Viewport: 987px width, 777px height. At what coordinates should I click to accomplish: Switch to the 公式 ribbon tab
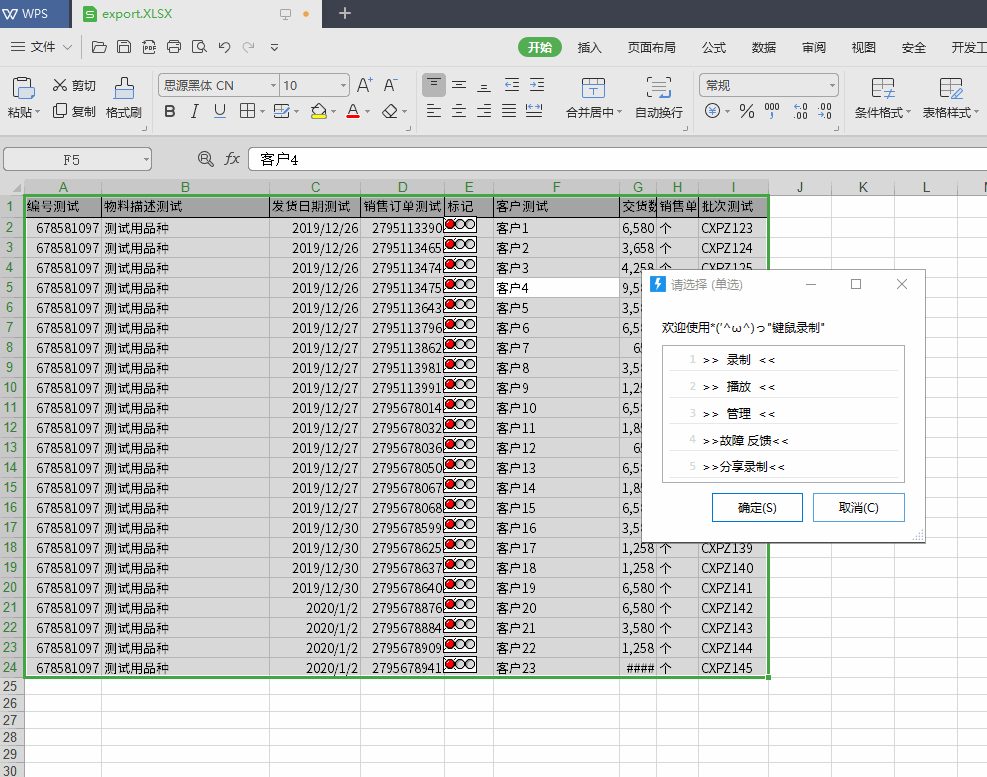click(x=714, y=47)
